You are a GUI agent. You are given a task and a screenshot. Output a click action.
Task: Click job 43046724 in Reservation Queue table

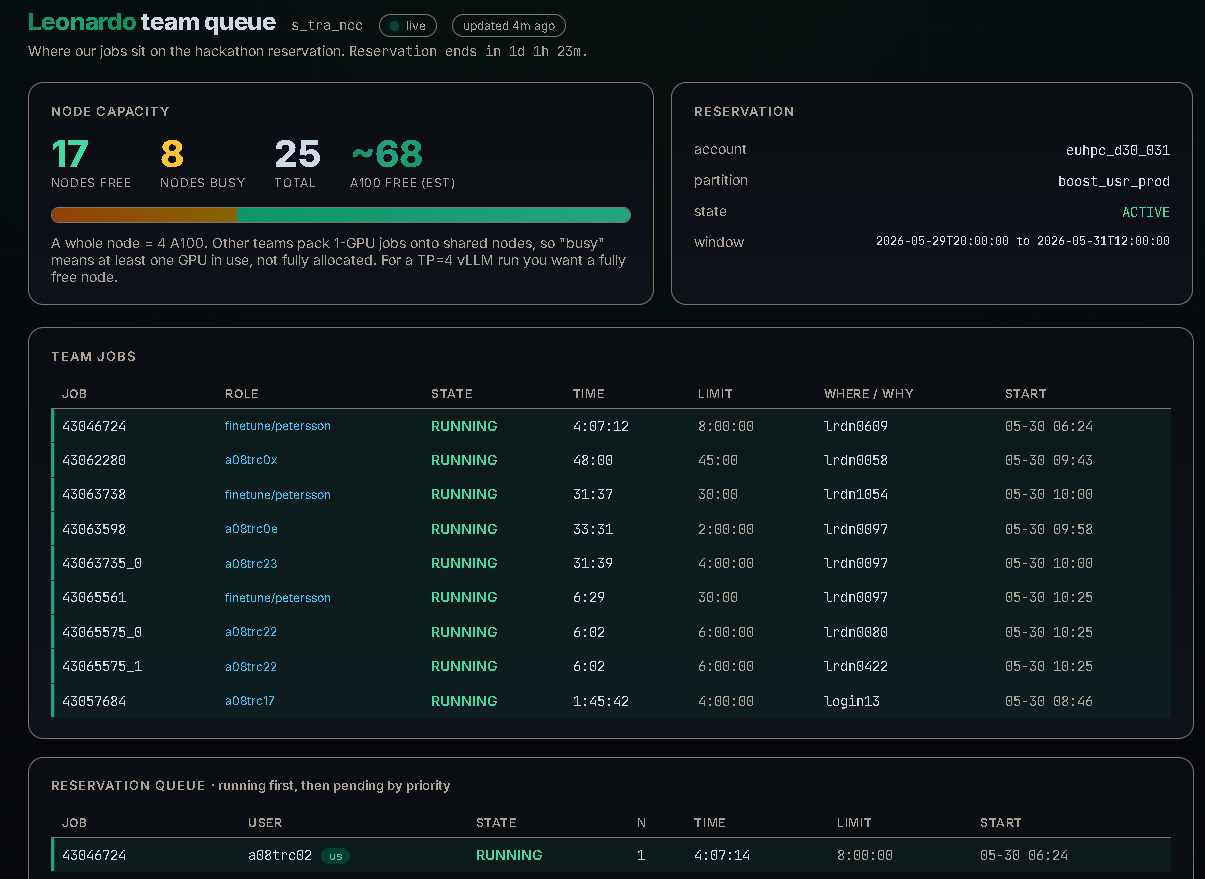tap(94, 856)
